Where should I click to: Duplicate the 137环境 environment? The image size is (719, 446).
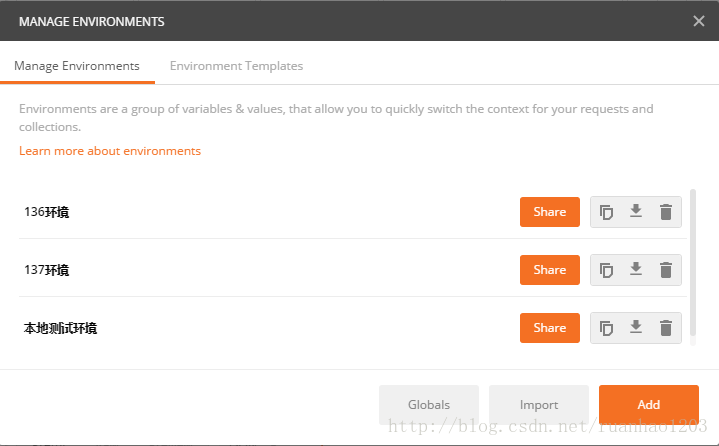pyautogui.click(x=606, y=270)
